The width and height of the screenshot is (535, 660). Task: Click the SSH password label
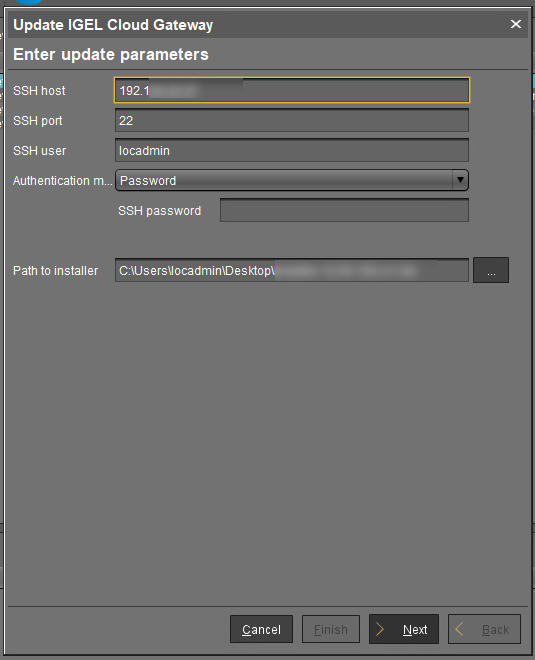coord(160,211)
